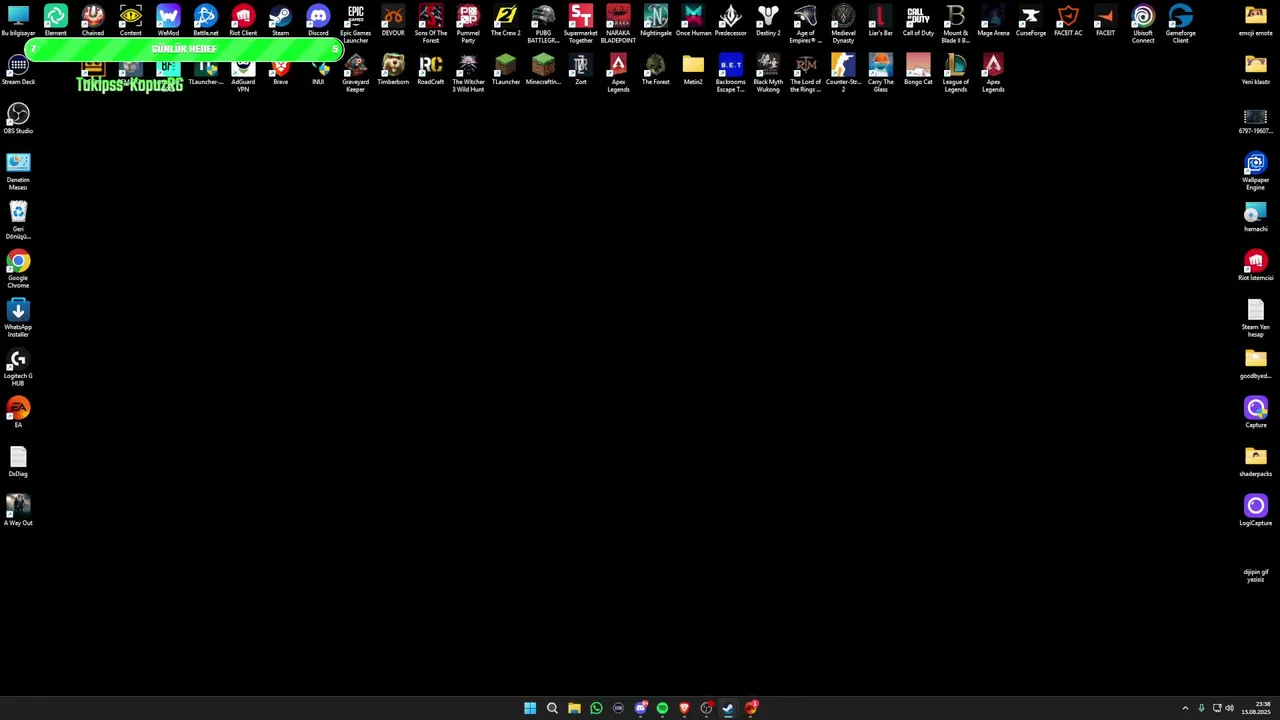Select the Destiny 2 icon
This screenshot has height=720, width=1280.
tap(768, 21)
